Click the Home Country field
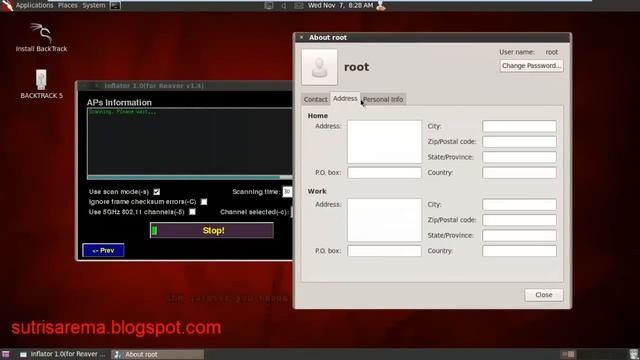 click(519, 173)
